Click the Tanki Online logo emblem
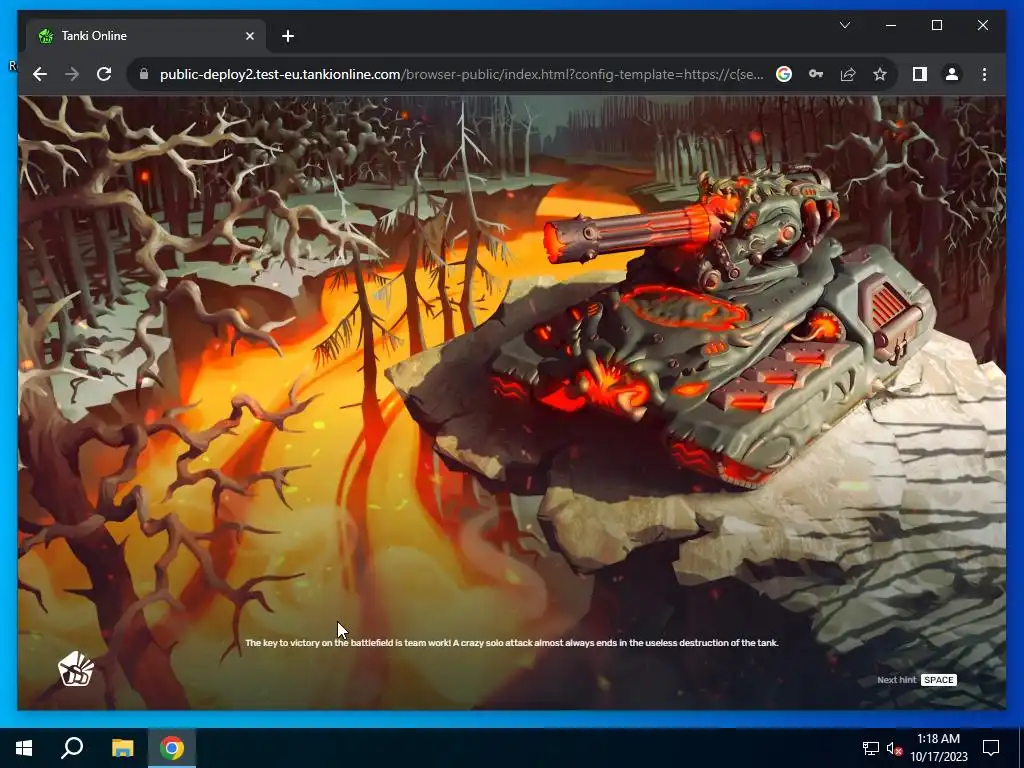 76,669
